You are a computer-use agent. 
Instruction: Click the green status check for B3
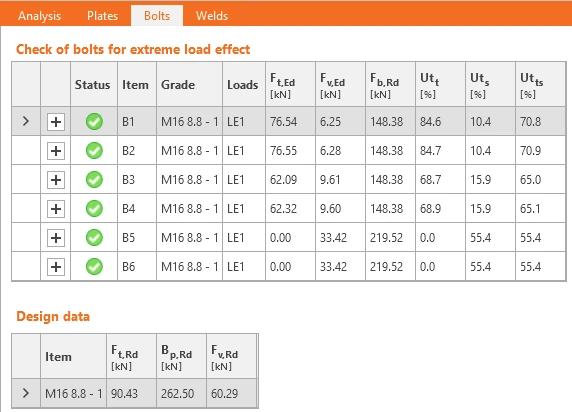(x=94, y=180)
